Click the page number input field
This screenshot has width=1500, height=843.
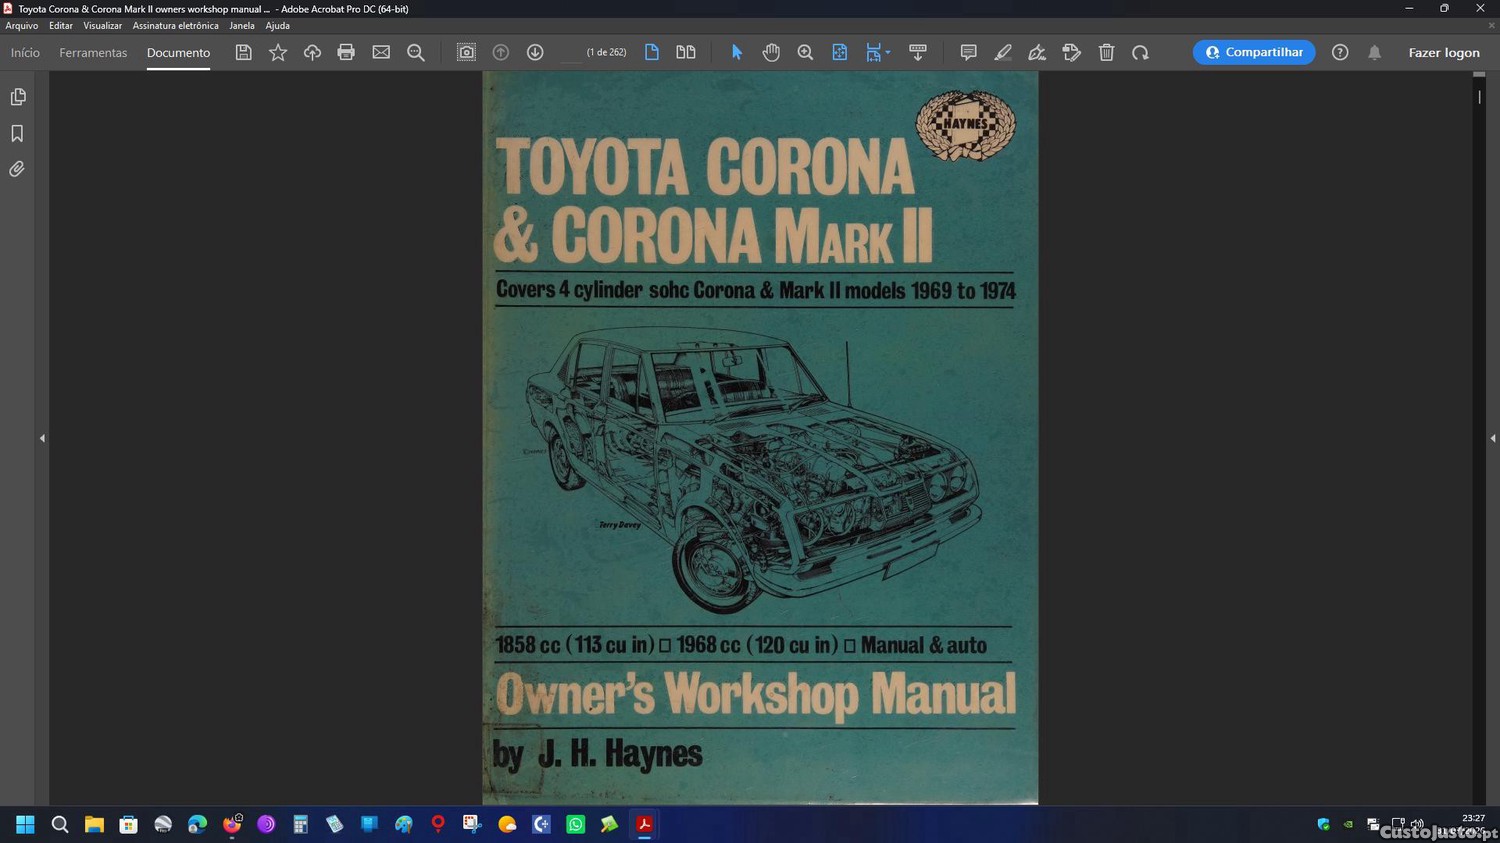(x=570, y=52)
